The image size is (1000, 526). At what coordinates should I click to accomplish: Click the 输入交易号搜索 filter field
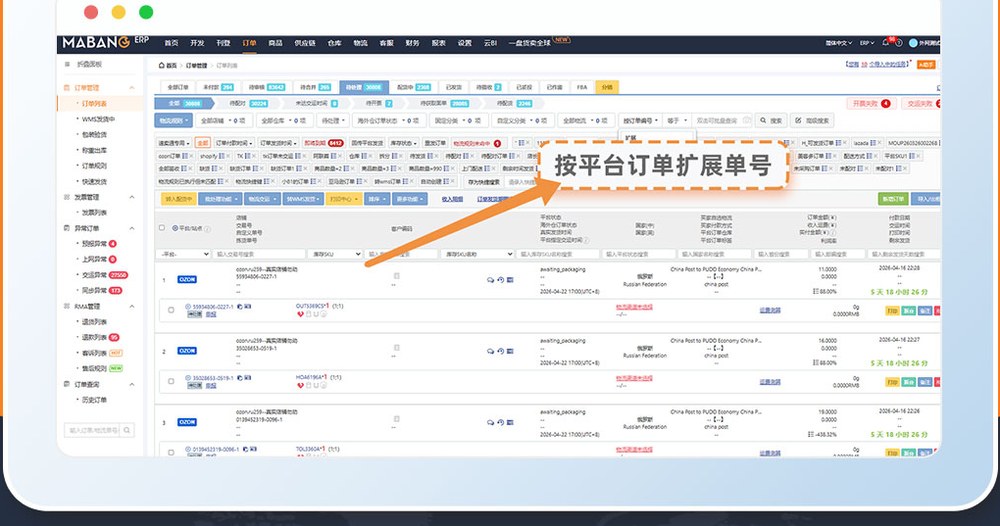coord(258,254)
